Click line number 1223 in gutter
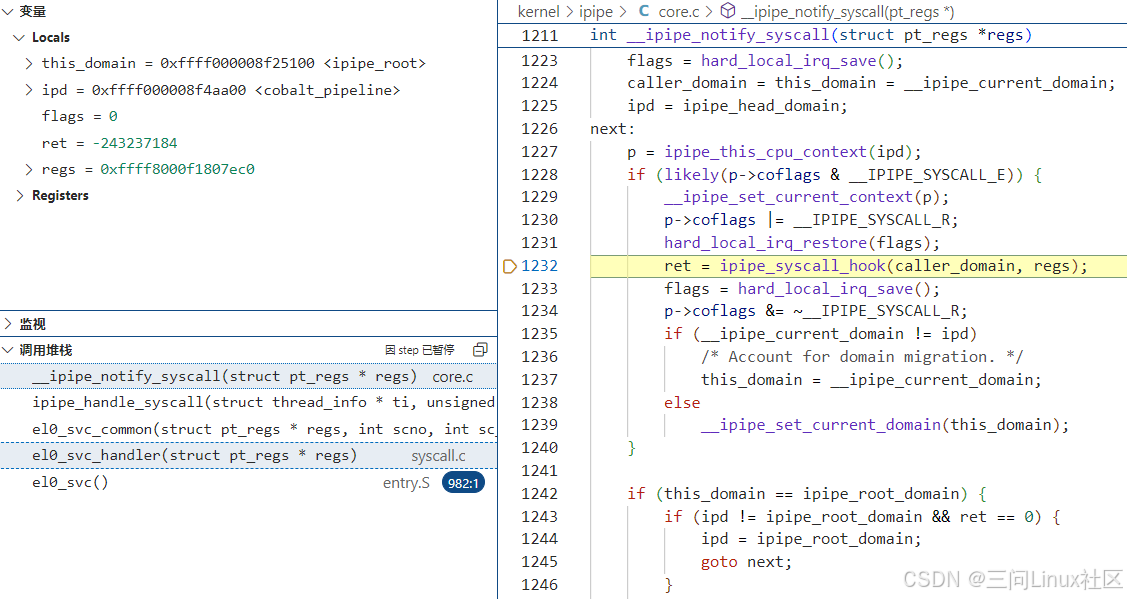Screen dimensions: 1127x599 [x=540, y=61]
